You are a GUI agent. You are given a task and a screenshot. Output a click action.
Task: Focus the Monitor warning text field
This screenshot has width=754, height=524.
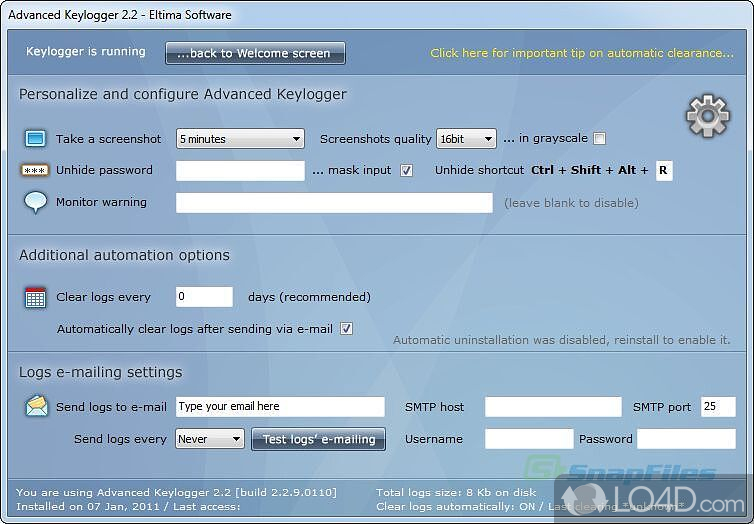click(x=334, y=202)
